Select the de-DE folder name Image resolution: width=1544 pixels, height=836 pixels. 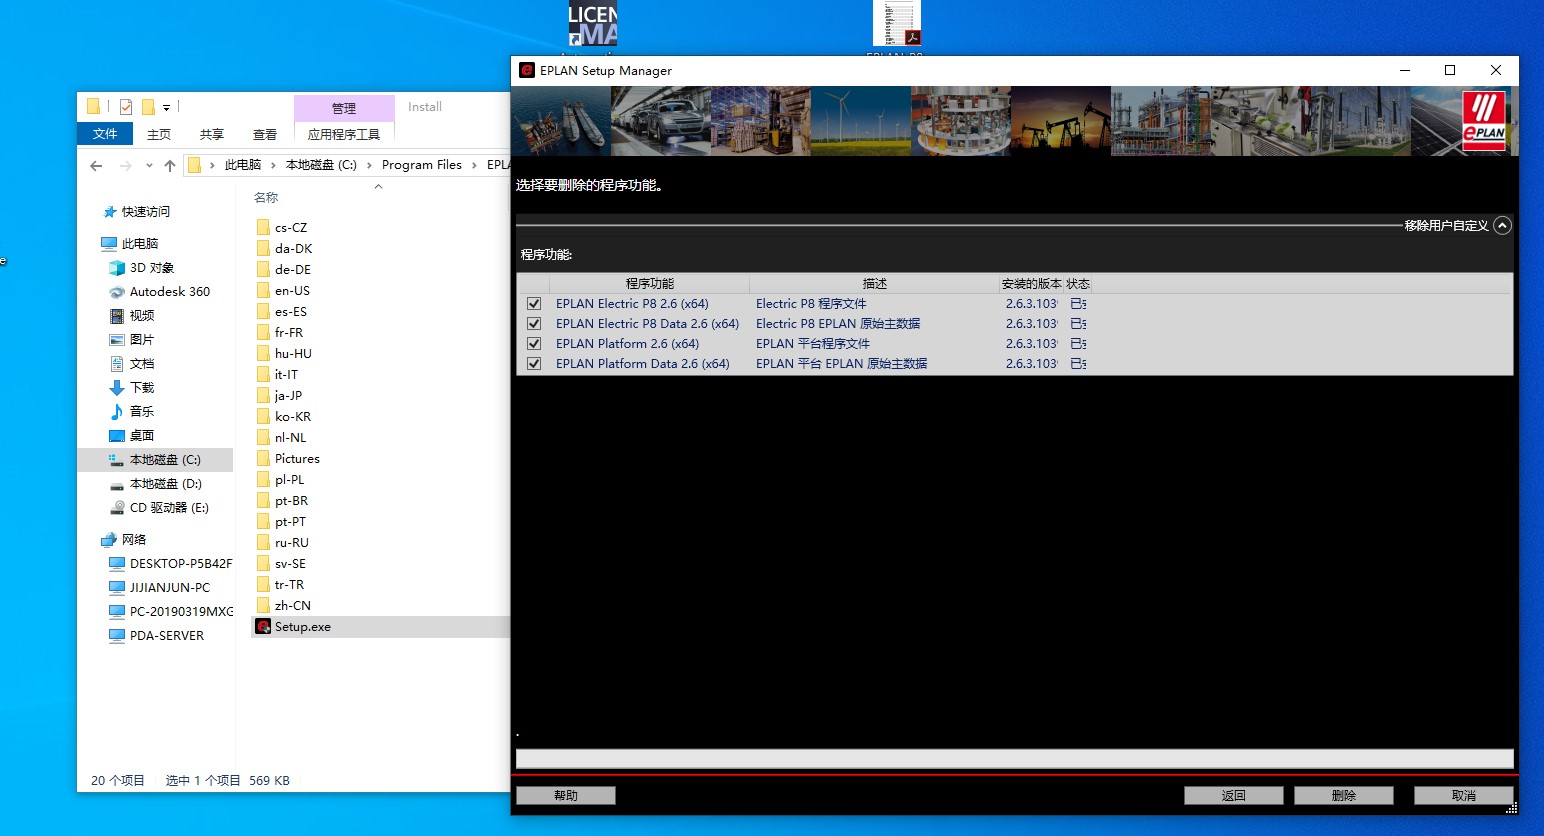pyautogui.click(x=293, y=270)
